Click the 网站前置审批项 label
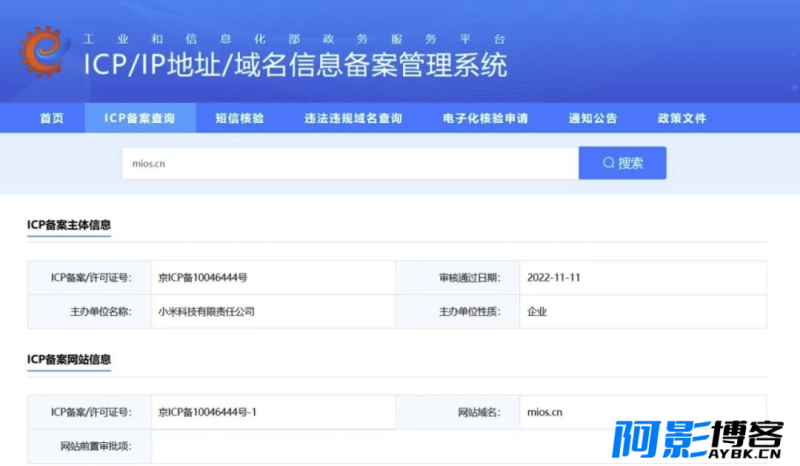 coord(96,446)
